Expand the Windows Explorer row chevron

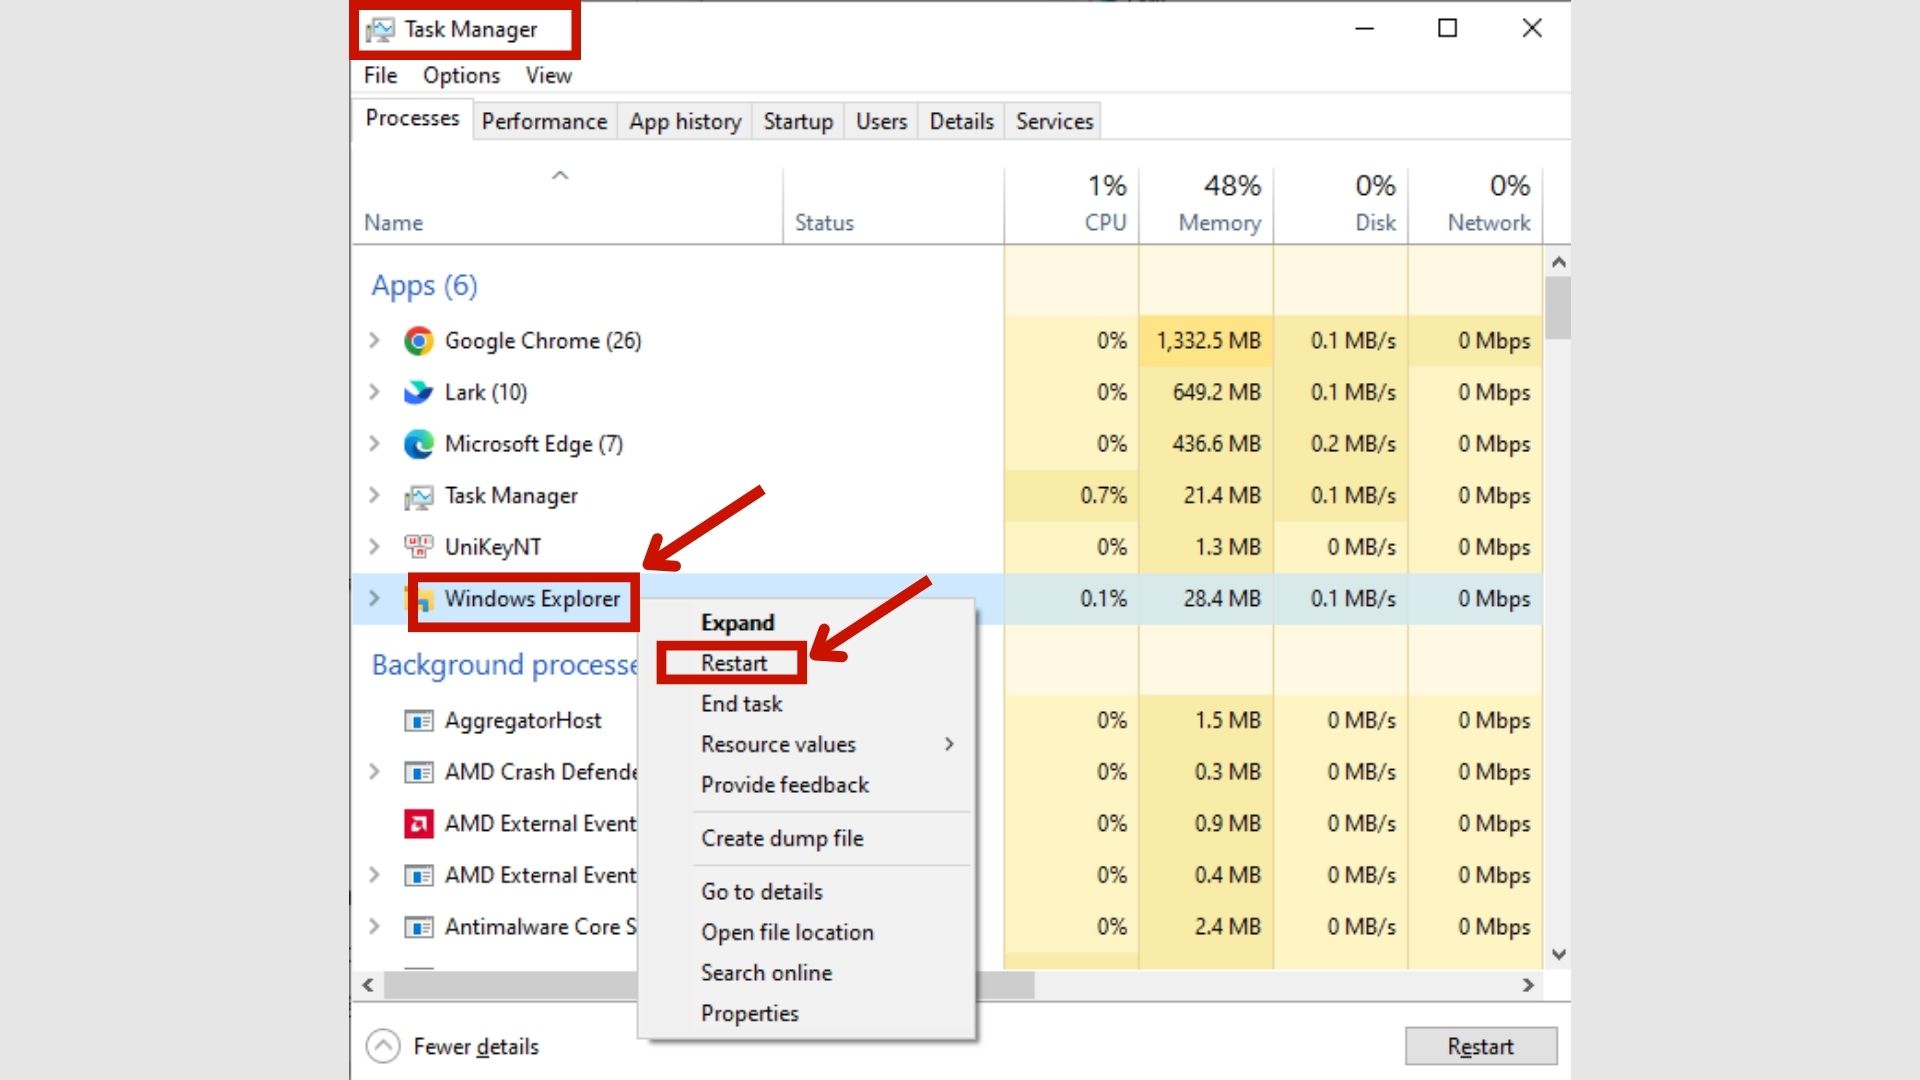click(x=374, y=598)
